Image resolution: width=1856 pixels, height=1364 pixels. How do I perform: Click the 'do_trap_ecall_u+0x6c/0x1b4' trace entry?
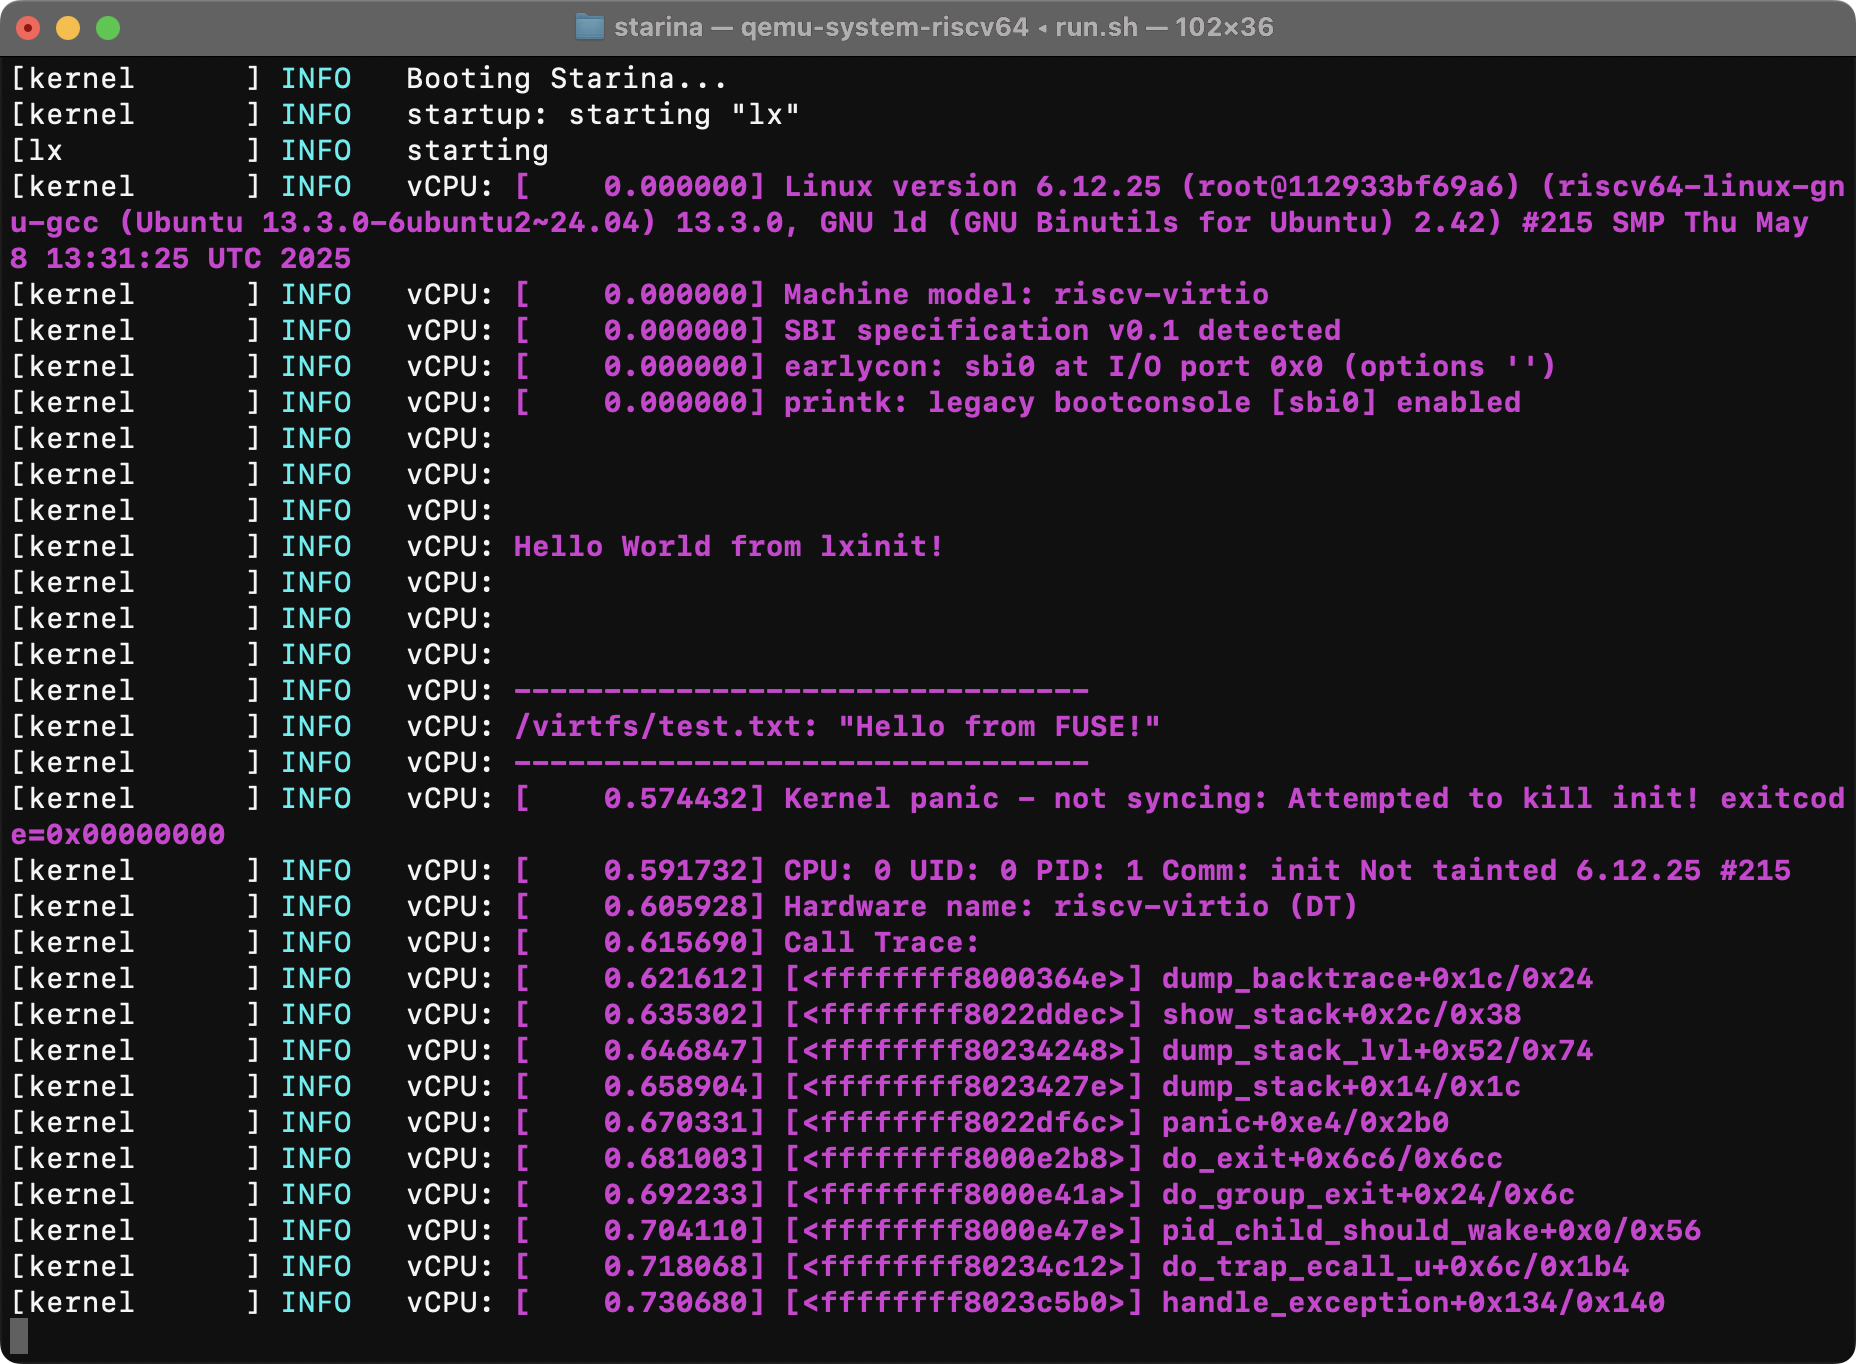1395,1267
